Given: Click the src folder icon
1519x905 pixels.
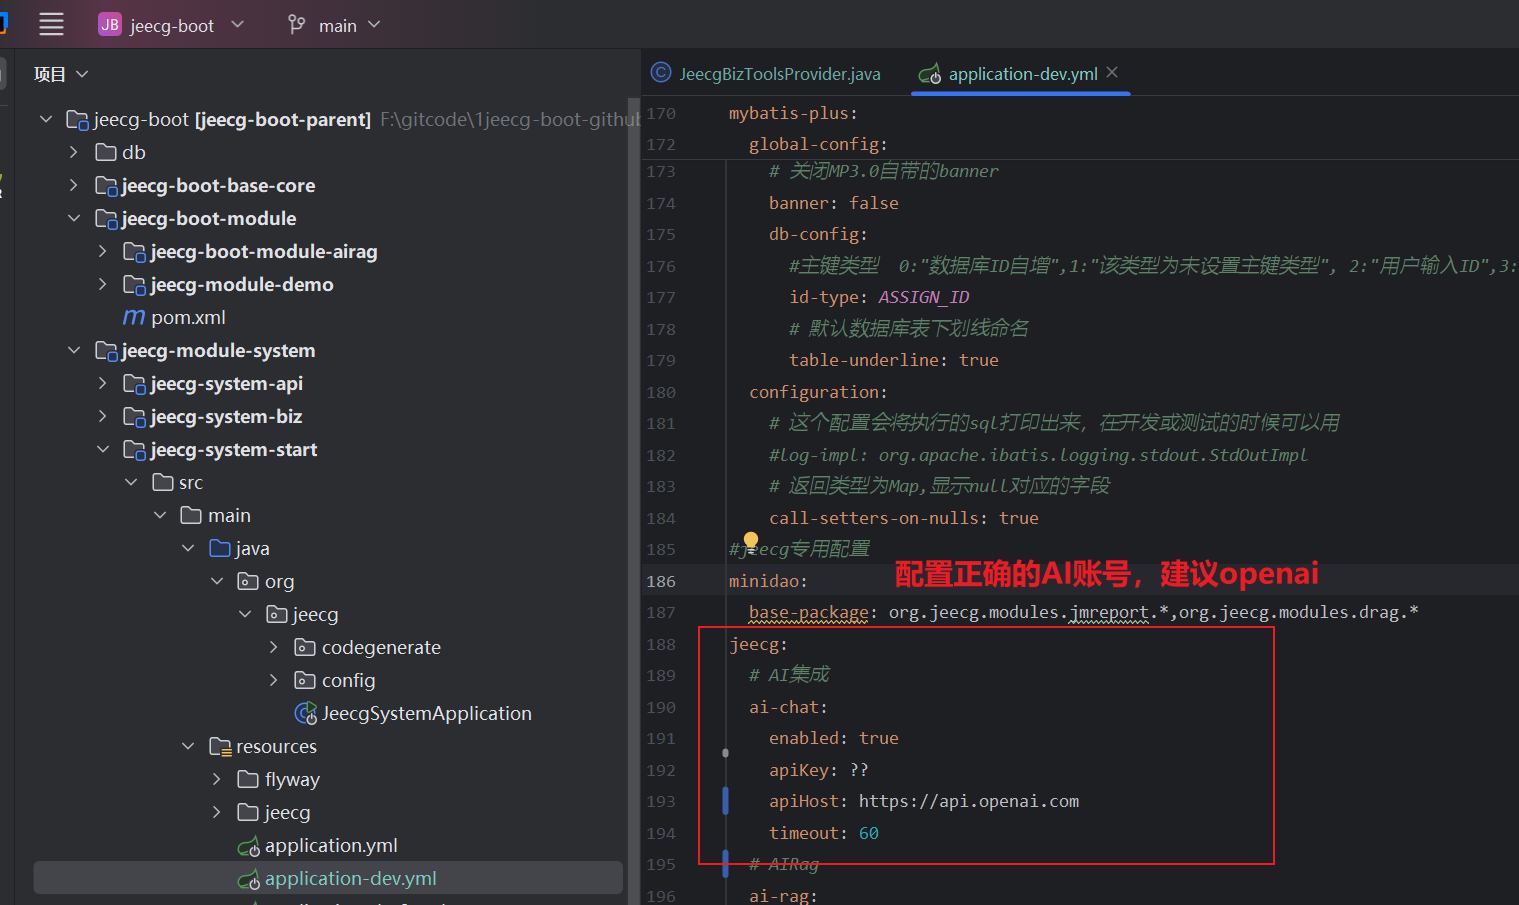Looking at the screenshot, I should point(163,482).
